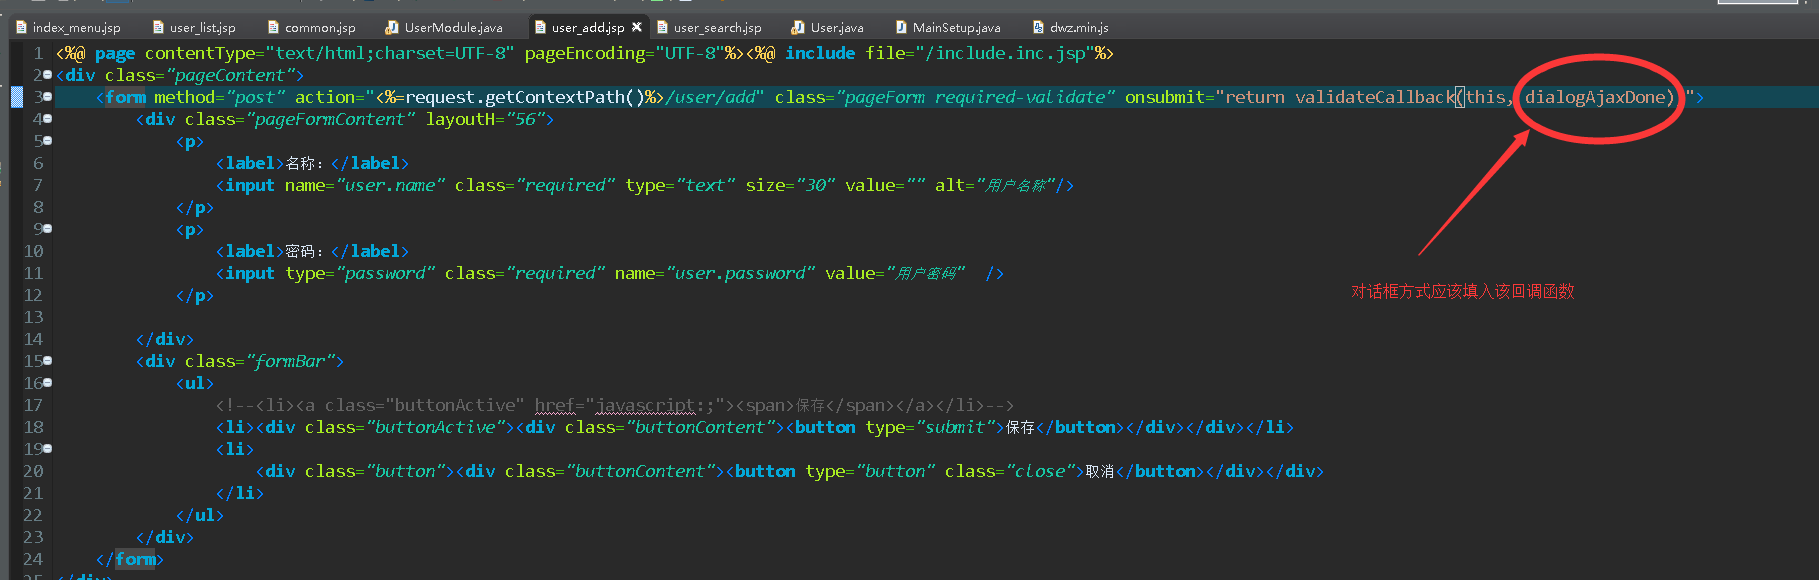Collapse the li fold marker at line 19
The width and height of the screenshot is (1819, 580).
coord(48,449)
